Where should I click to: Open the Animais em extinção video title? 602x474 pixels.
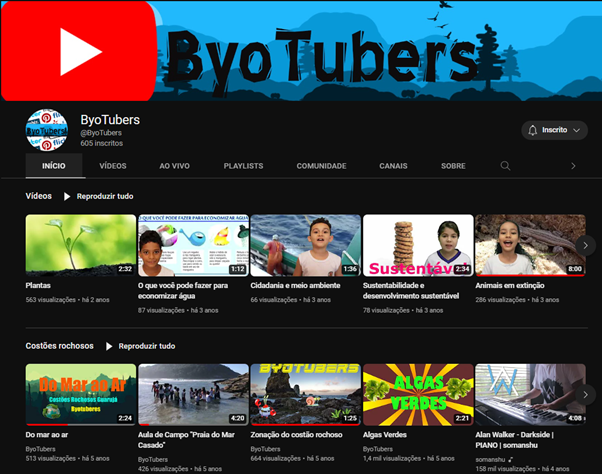coord(509,285)
